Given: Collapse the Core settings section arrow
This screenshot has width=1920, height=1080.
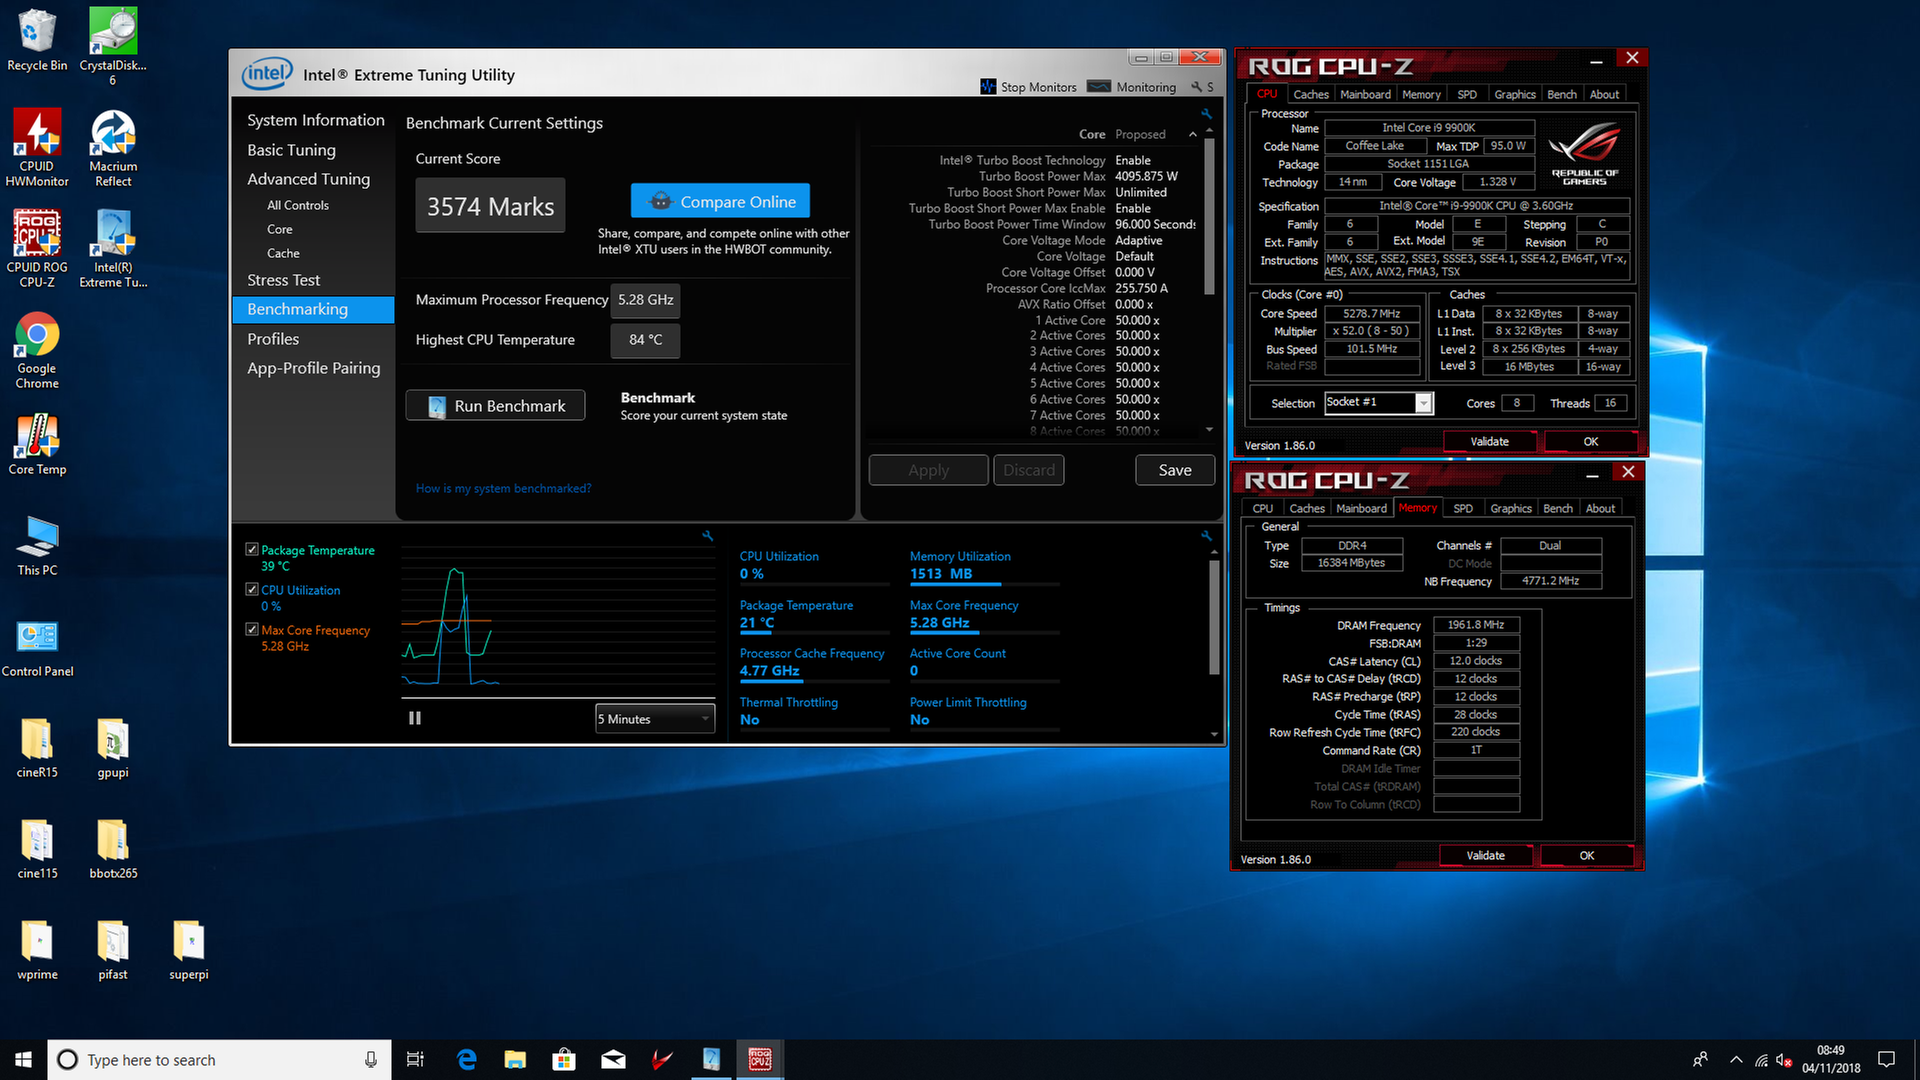Looking at the screenshot, I should tap(1192, 134).
